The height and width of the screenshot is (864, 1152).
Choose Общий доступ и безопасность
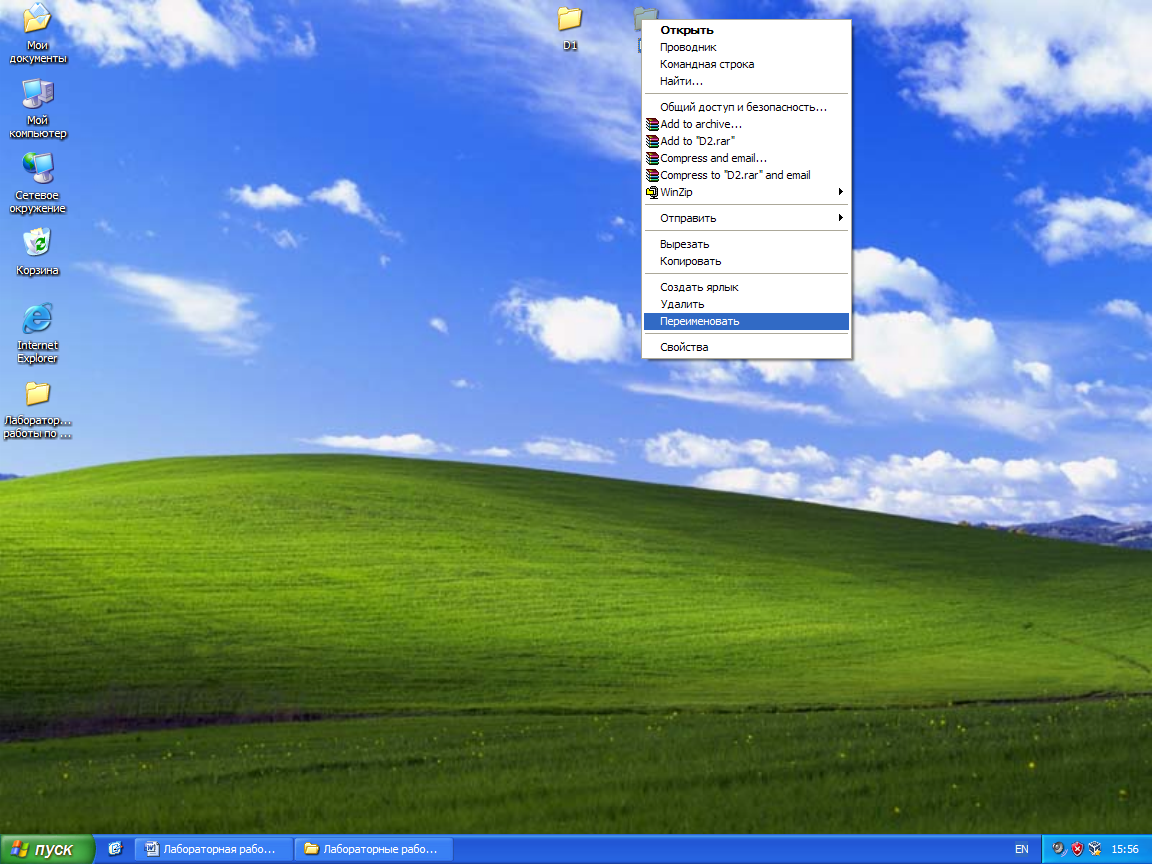tap(746, 107)
